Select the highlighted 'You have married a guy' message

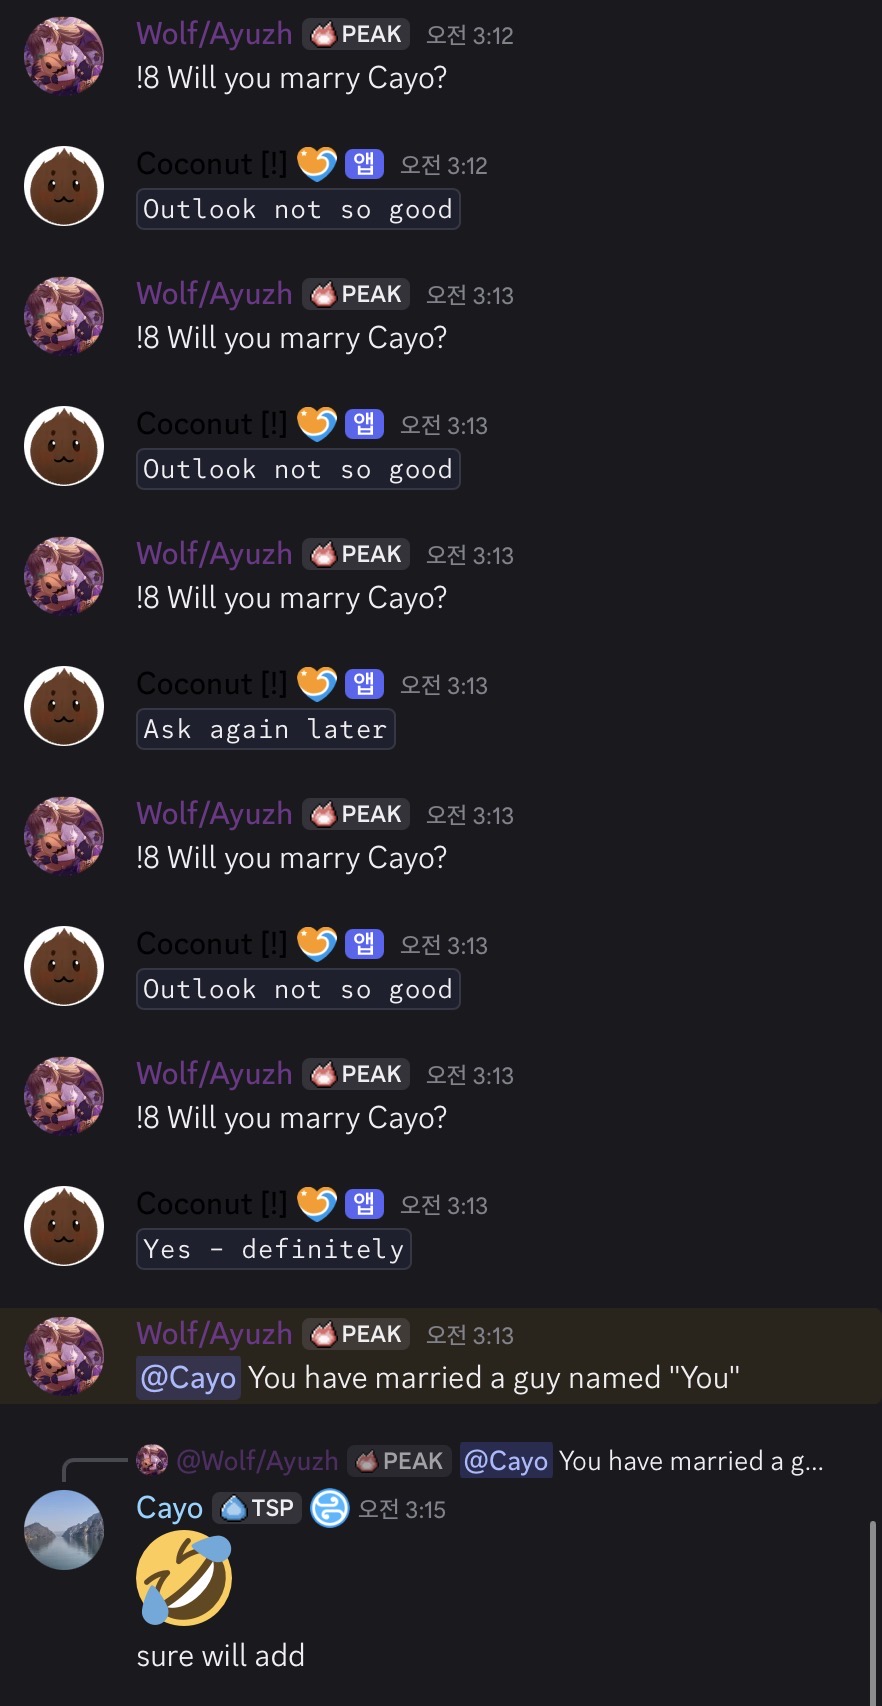441,1356
